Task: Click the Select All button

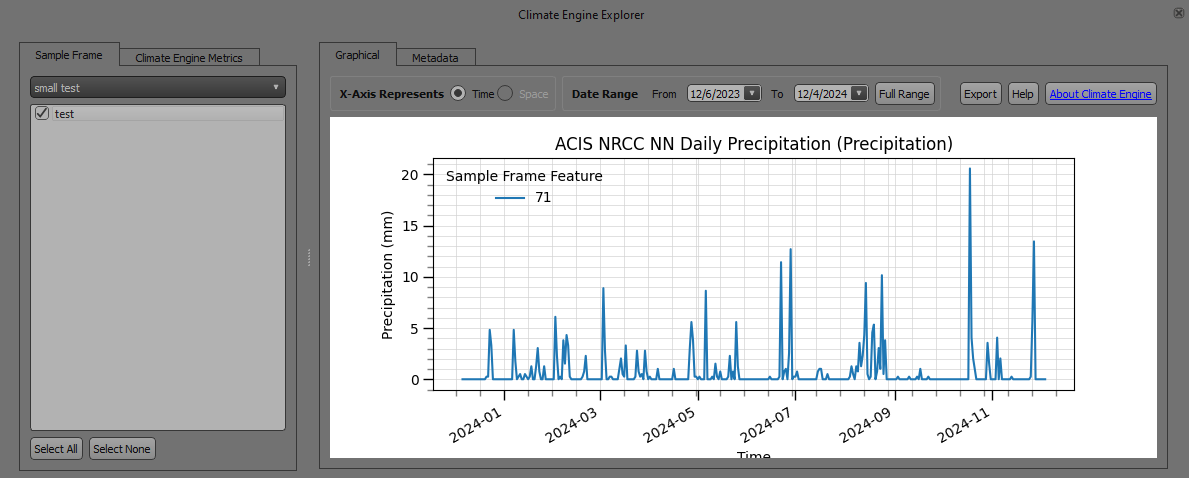Action: [x=56, y=449]
